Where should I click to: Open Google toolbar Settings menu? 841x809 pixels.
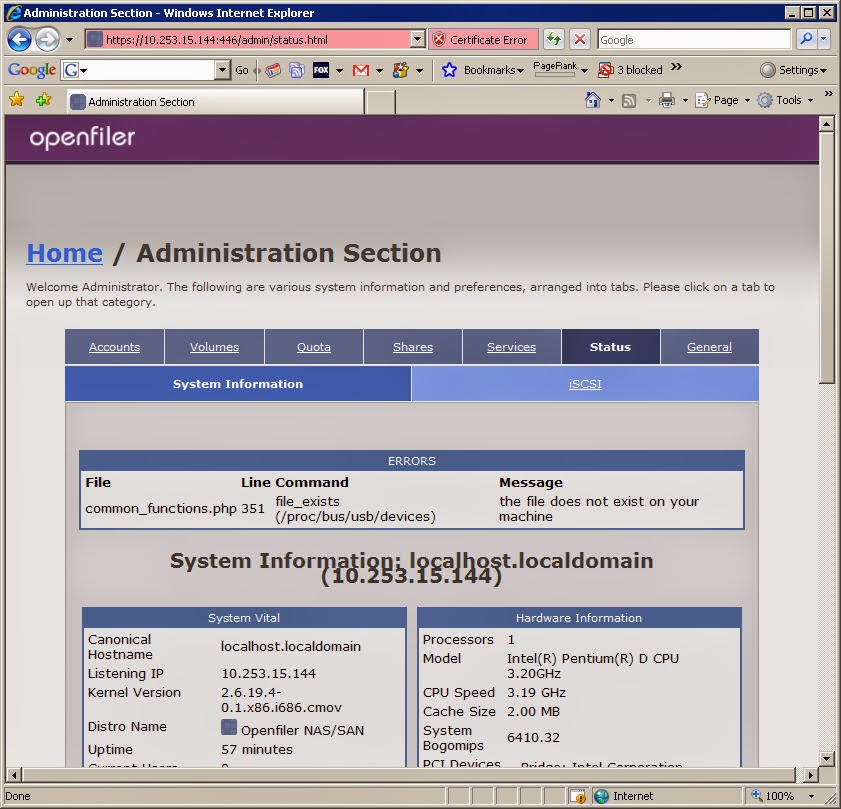[x=793, y=70]
